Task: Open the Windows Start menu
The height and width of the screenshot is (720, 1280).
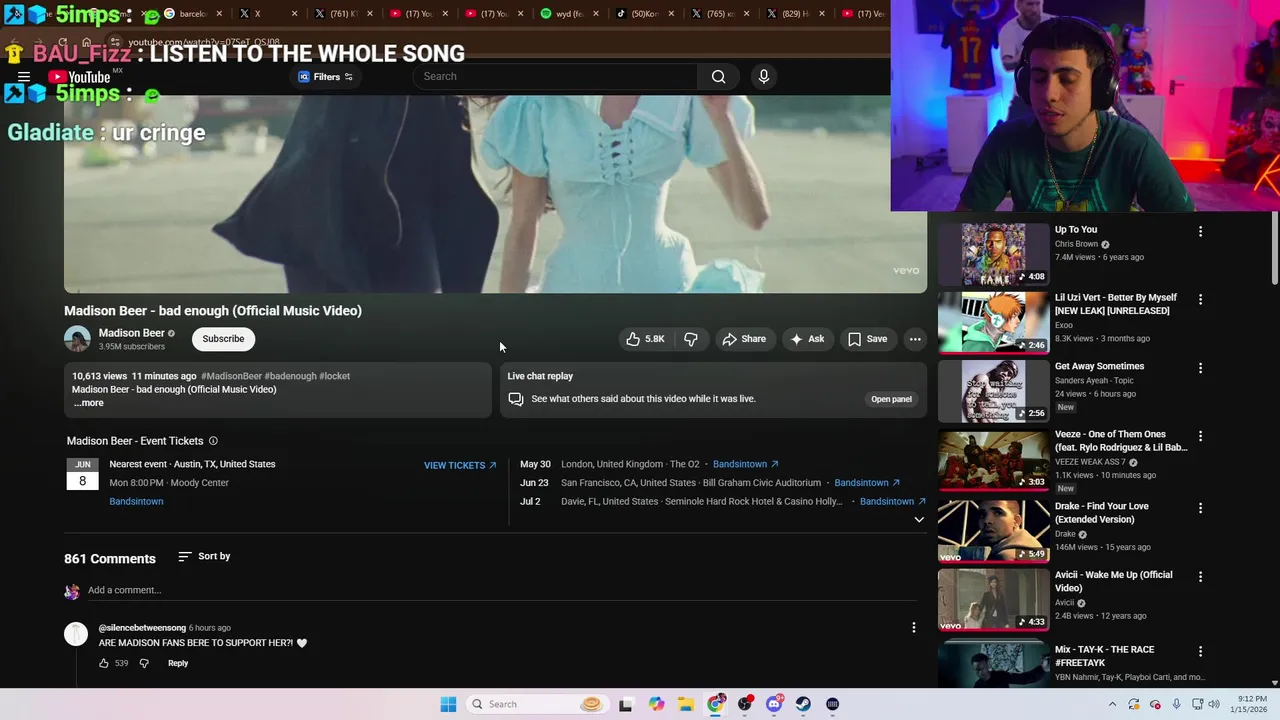Action: click(448, 704)
